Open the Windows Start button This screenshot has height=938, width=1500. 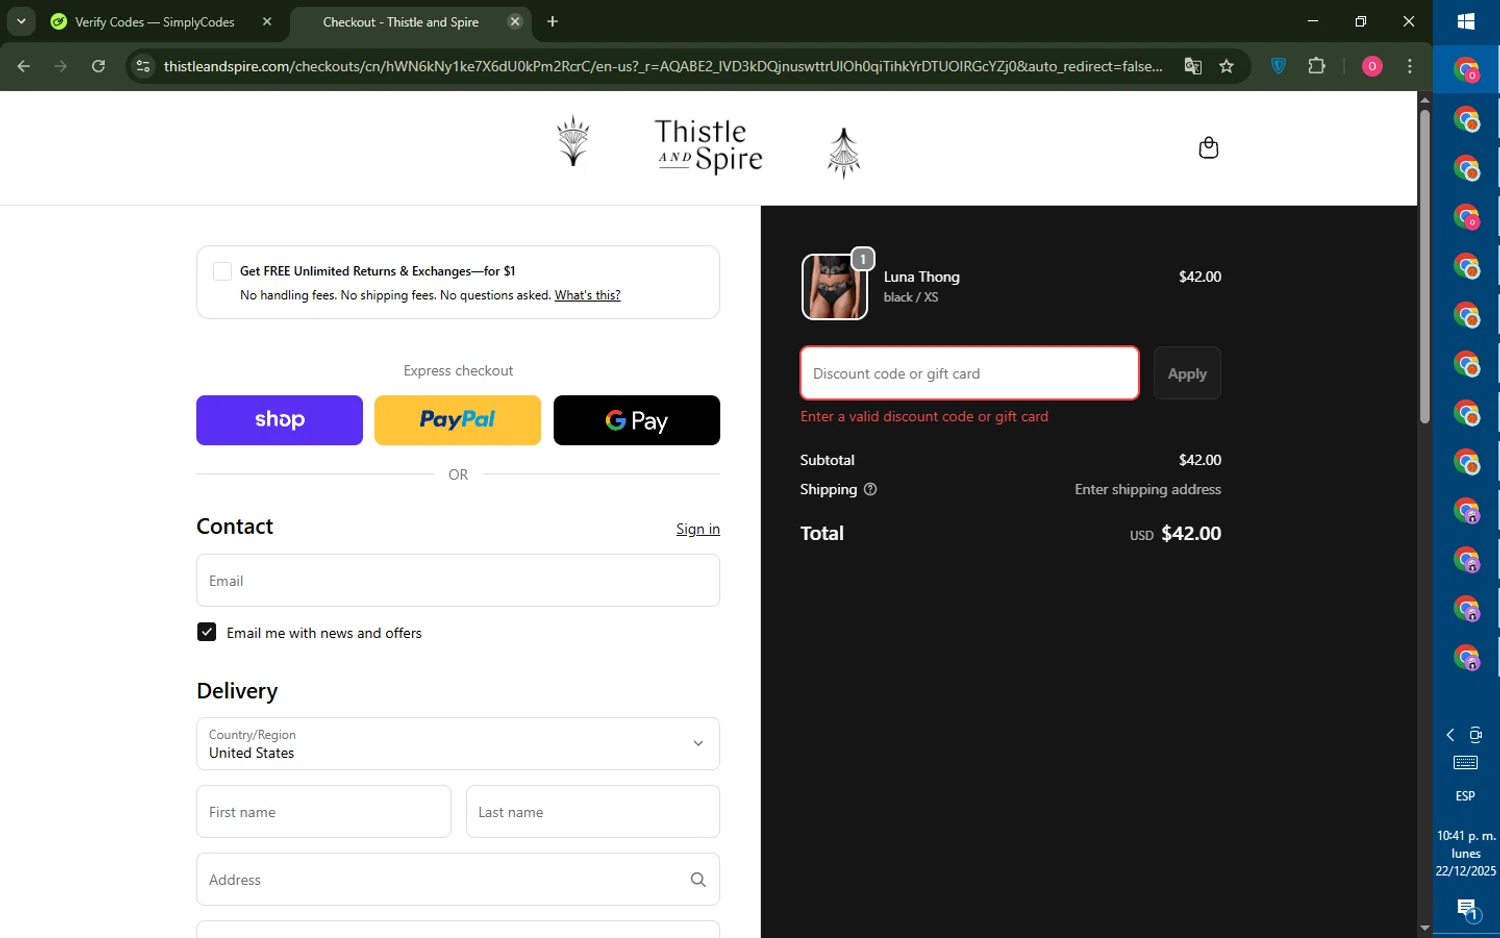1466,22
